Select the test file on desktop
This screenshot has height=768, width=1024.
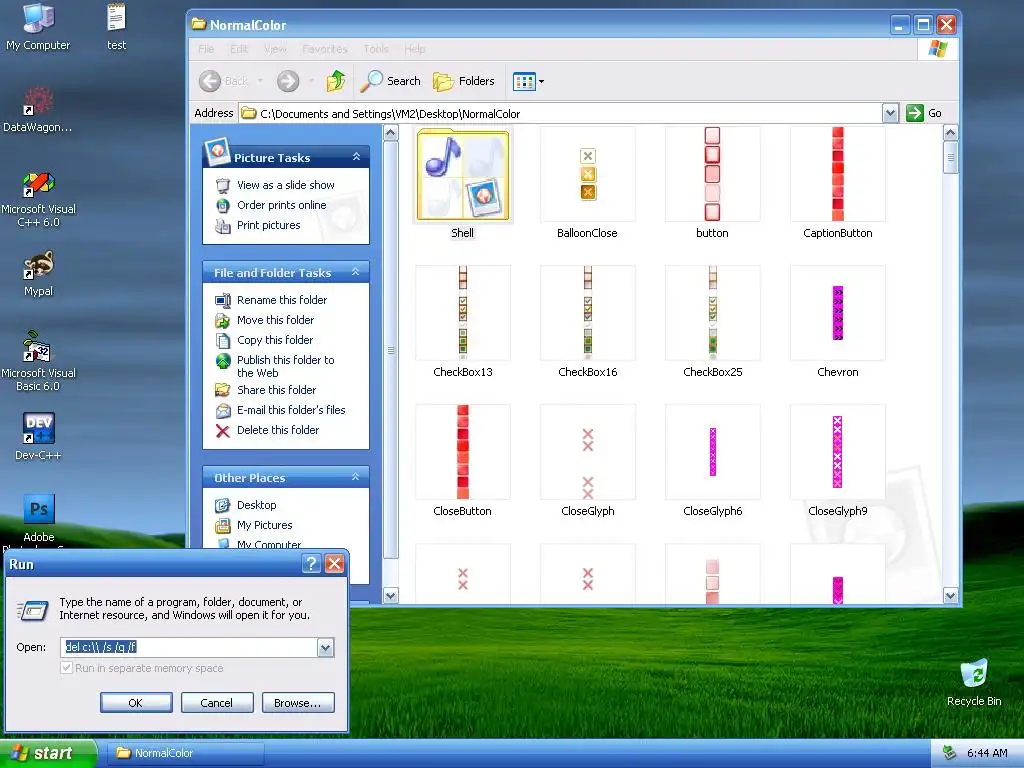pyautogui.click(x=116, y=26)
